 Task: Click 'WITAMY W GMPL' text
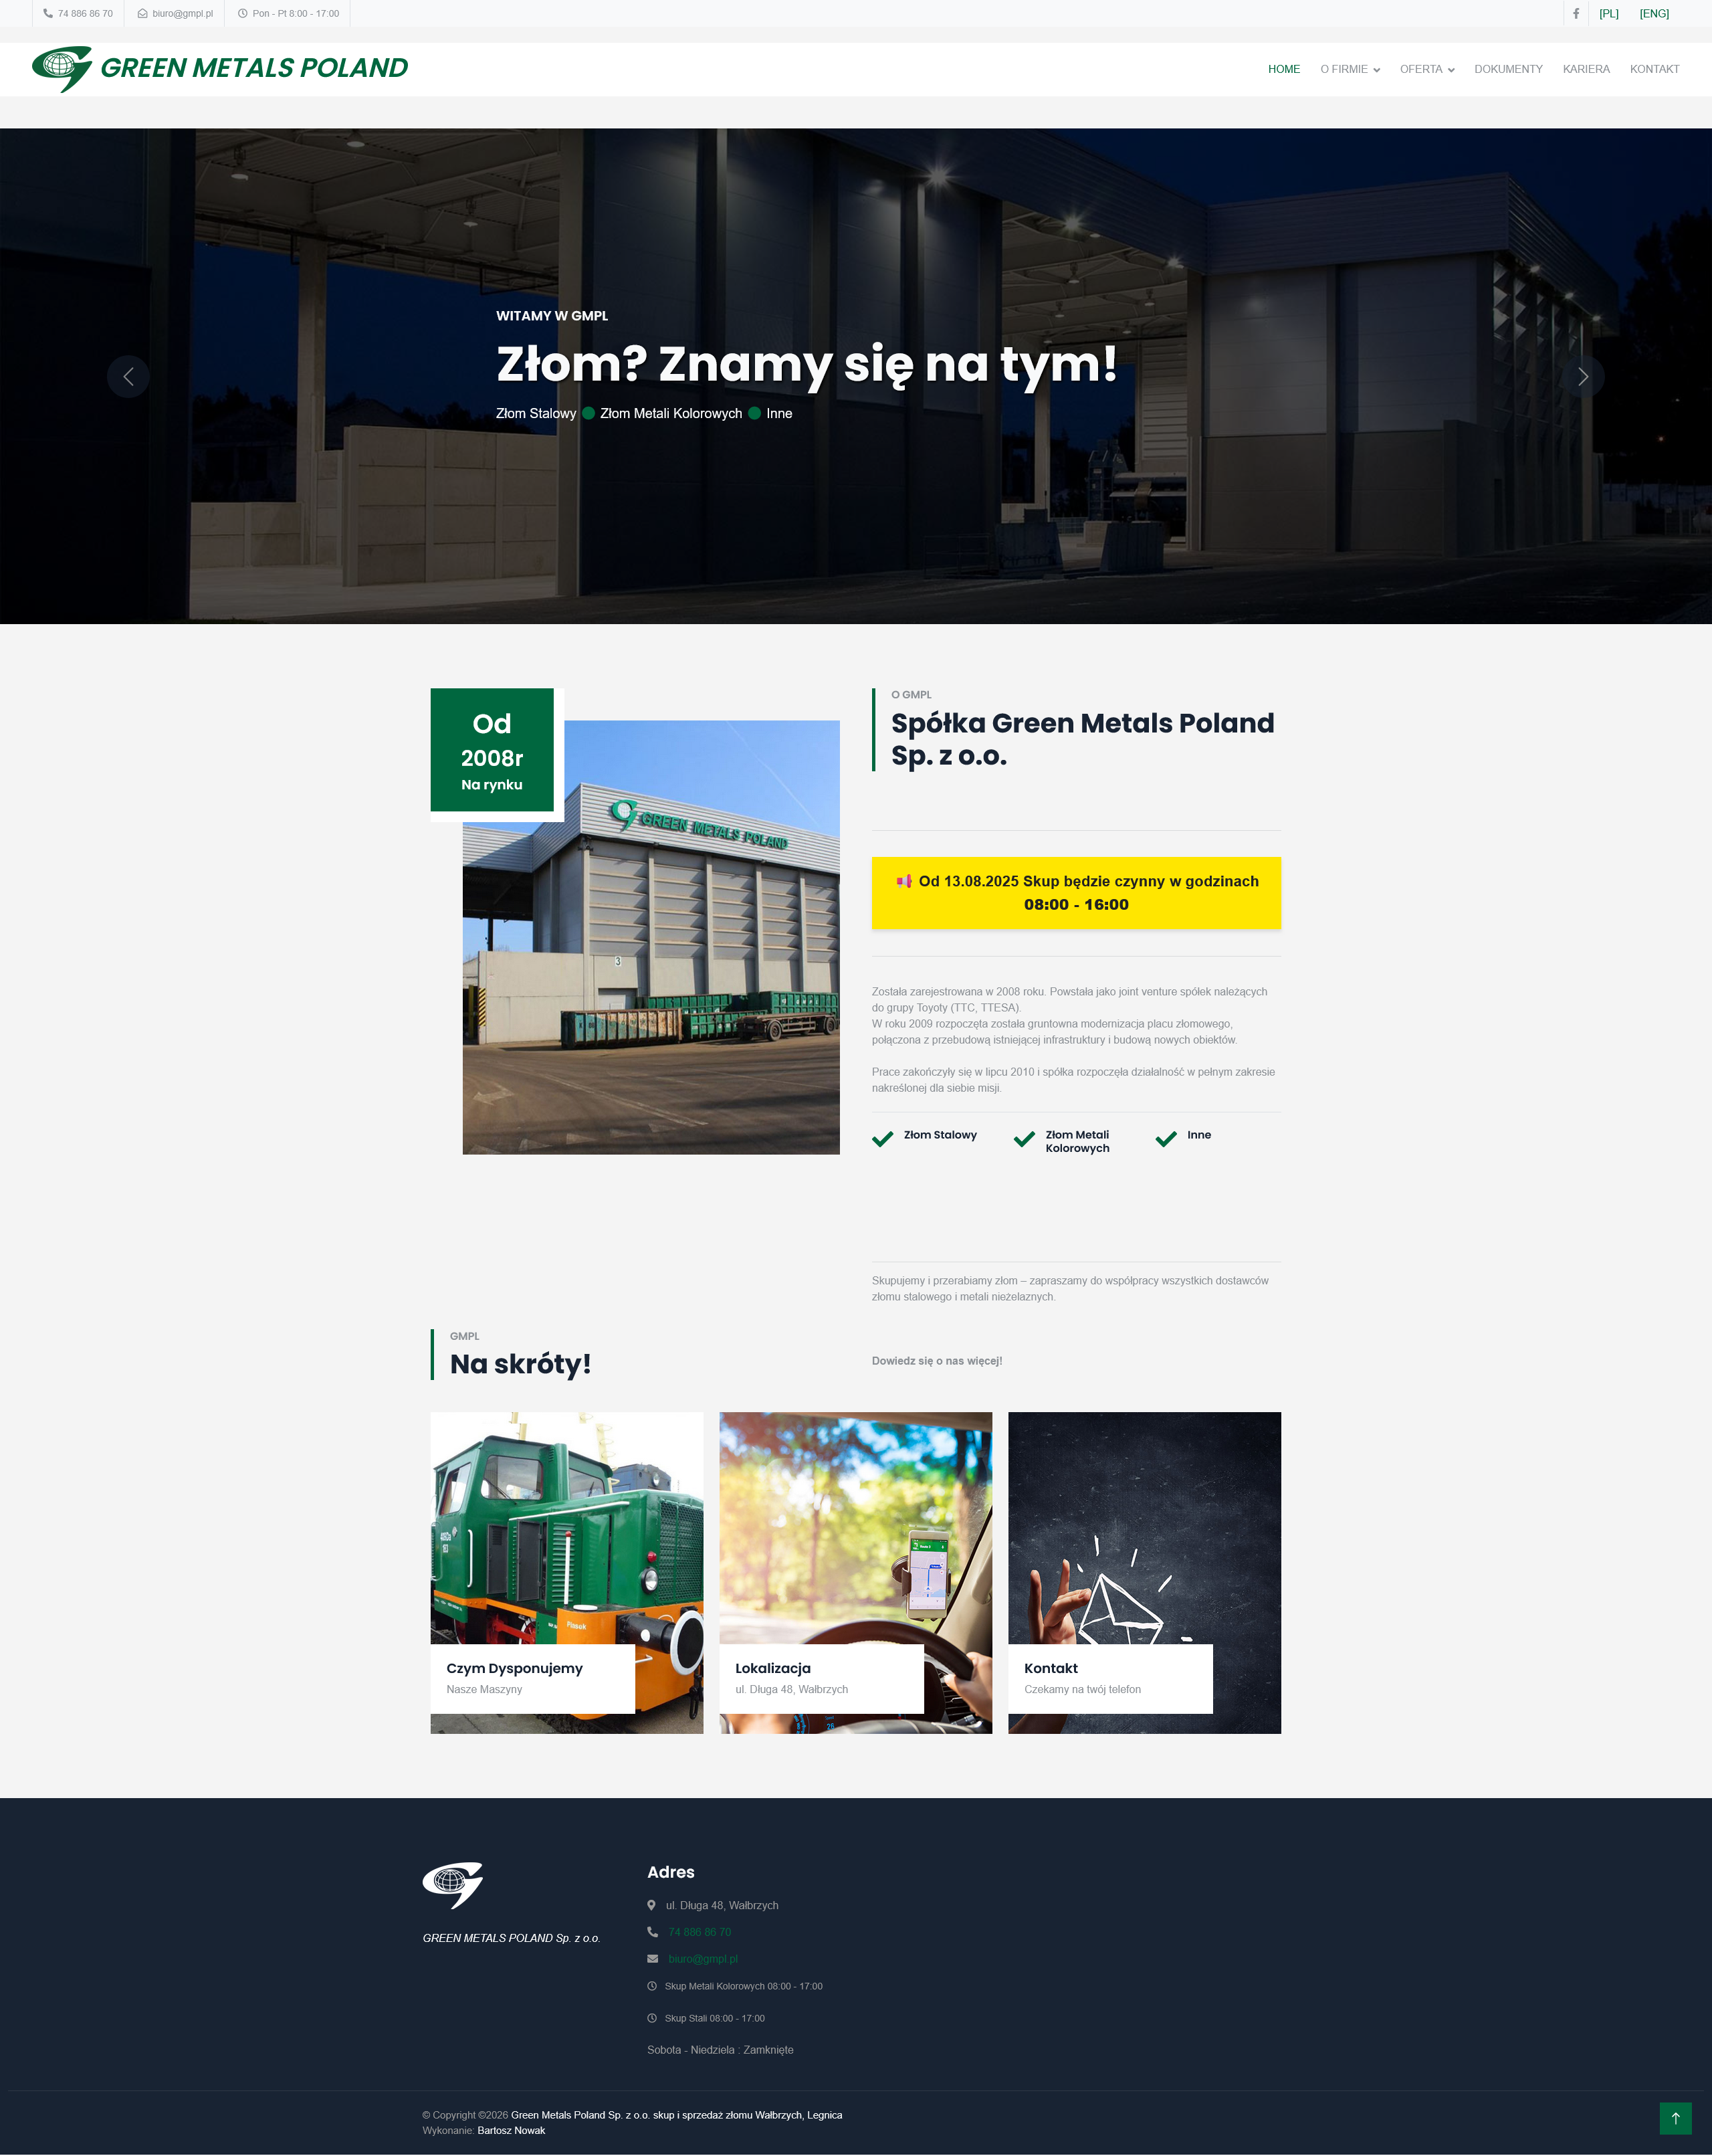tap(552, 316)
